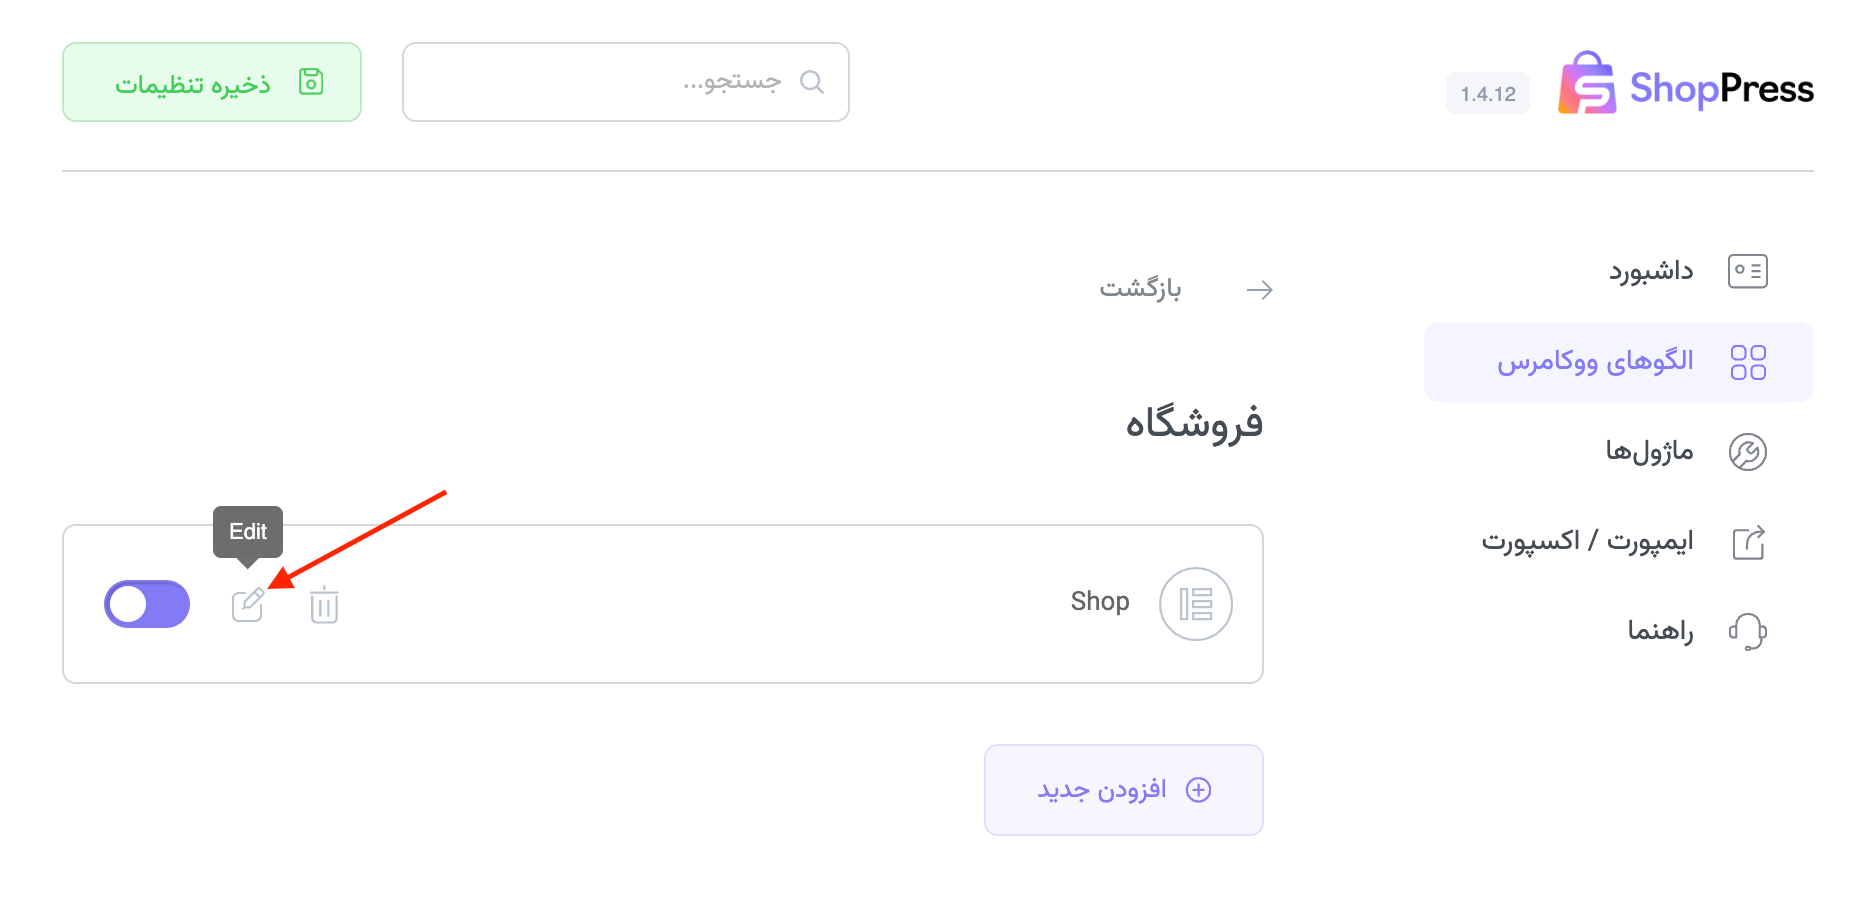Image resolution: width=1866 pixels, height=900 pixels.
Task: Click the magnifier search icon
Action: [812, 82]
